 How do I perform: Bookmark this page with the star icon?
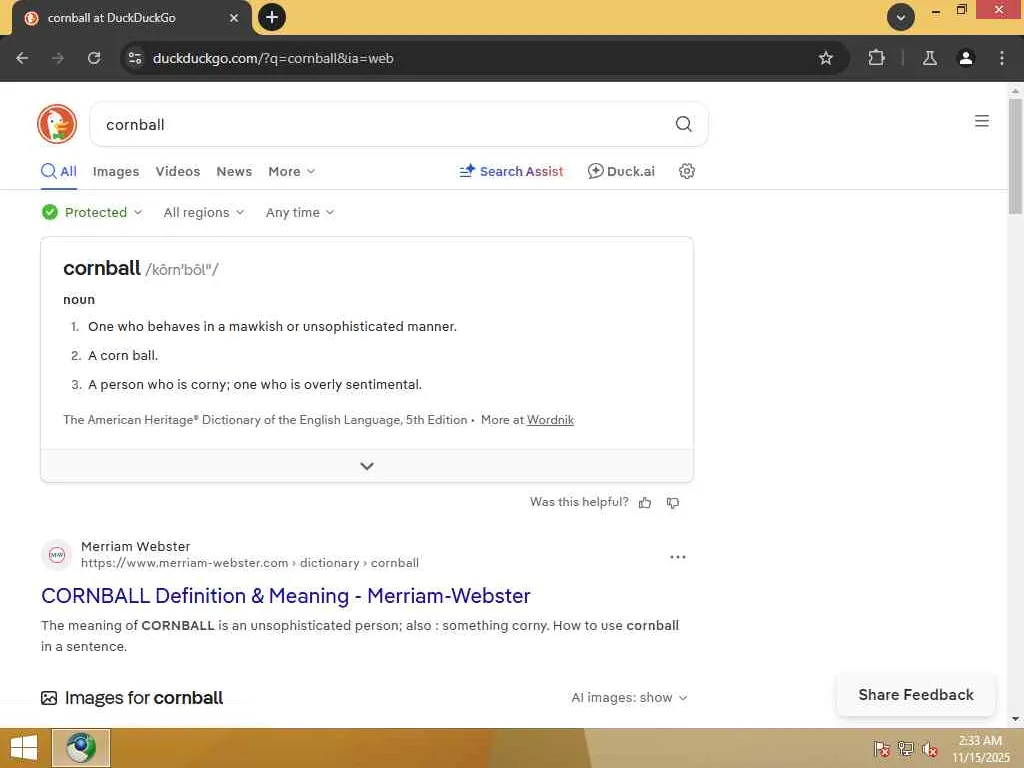click(825, 58)
